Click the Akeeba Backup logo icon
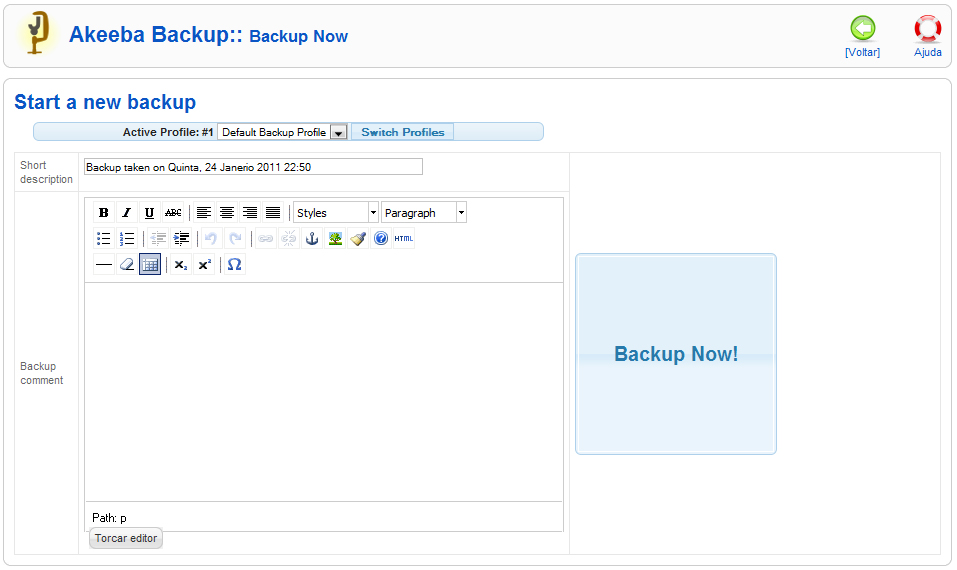The width and height of the screenshot is (957, 570). [37, 34]
